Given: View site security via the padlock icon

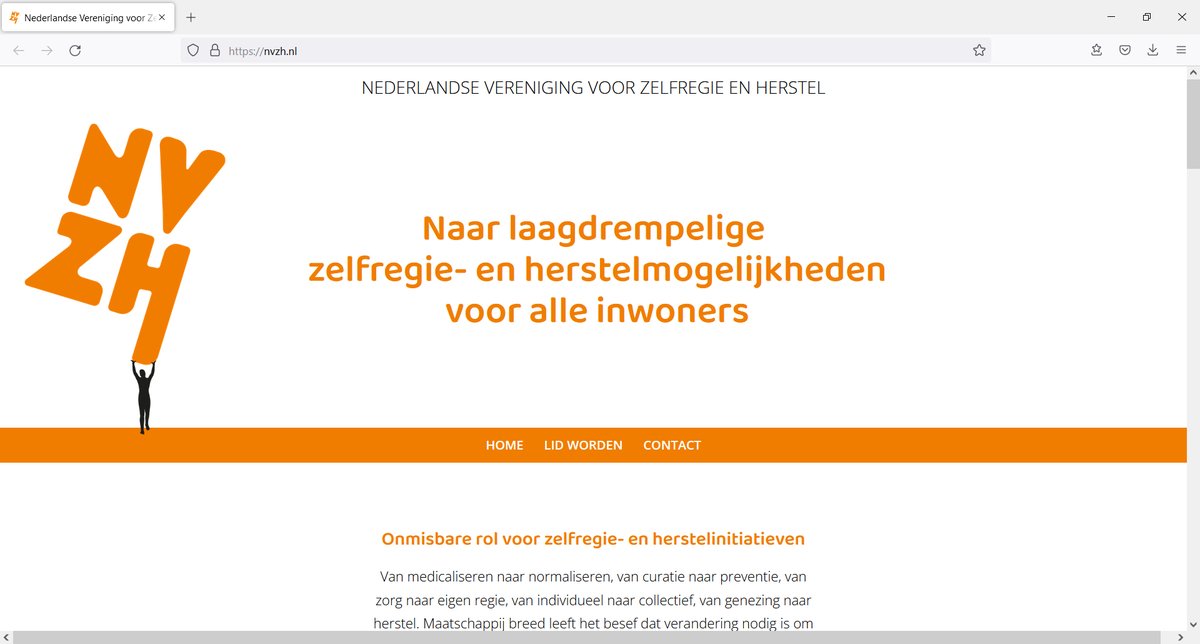Looking at the screenshot, I should tap(214, 49).
